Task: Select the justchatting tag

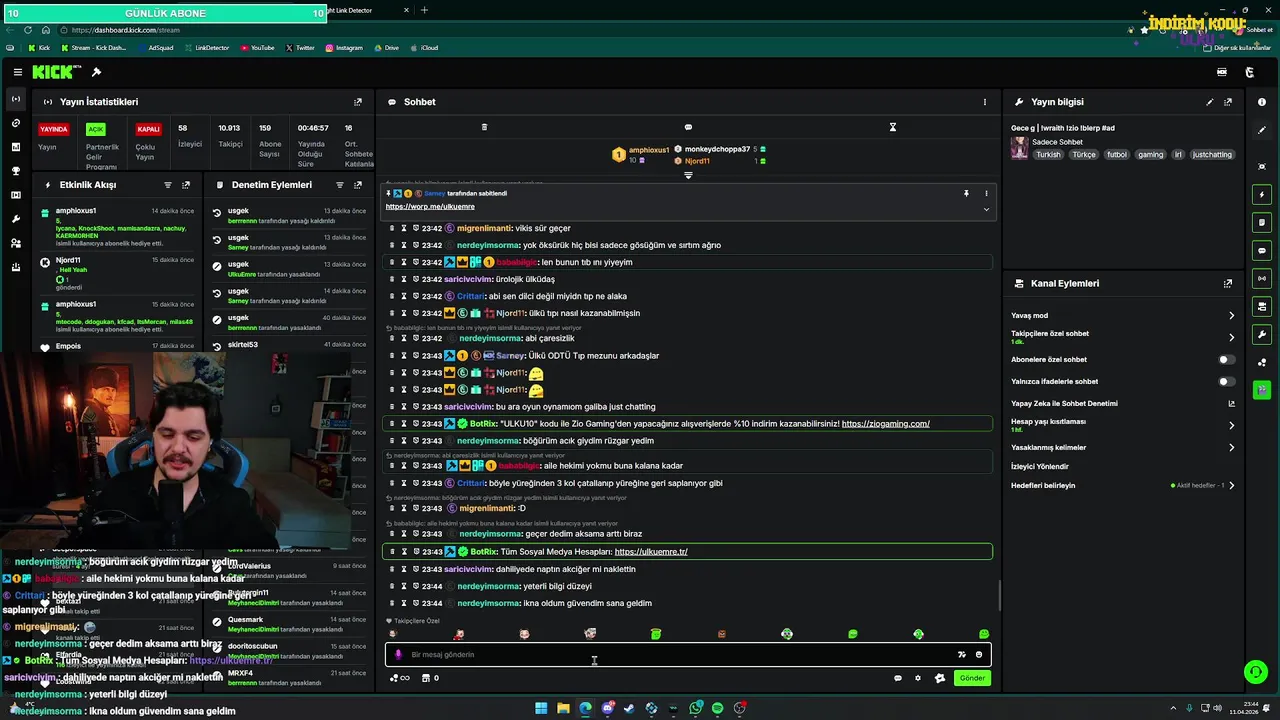Action: [x=1213, y=155]
